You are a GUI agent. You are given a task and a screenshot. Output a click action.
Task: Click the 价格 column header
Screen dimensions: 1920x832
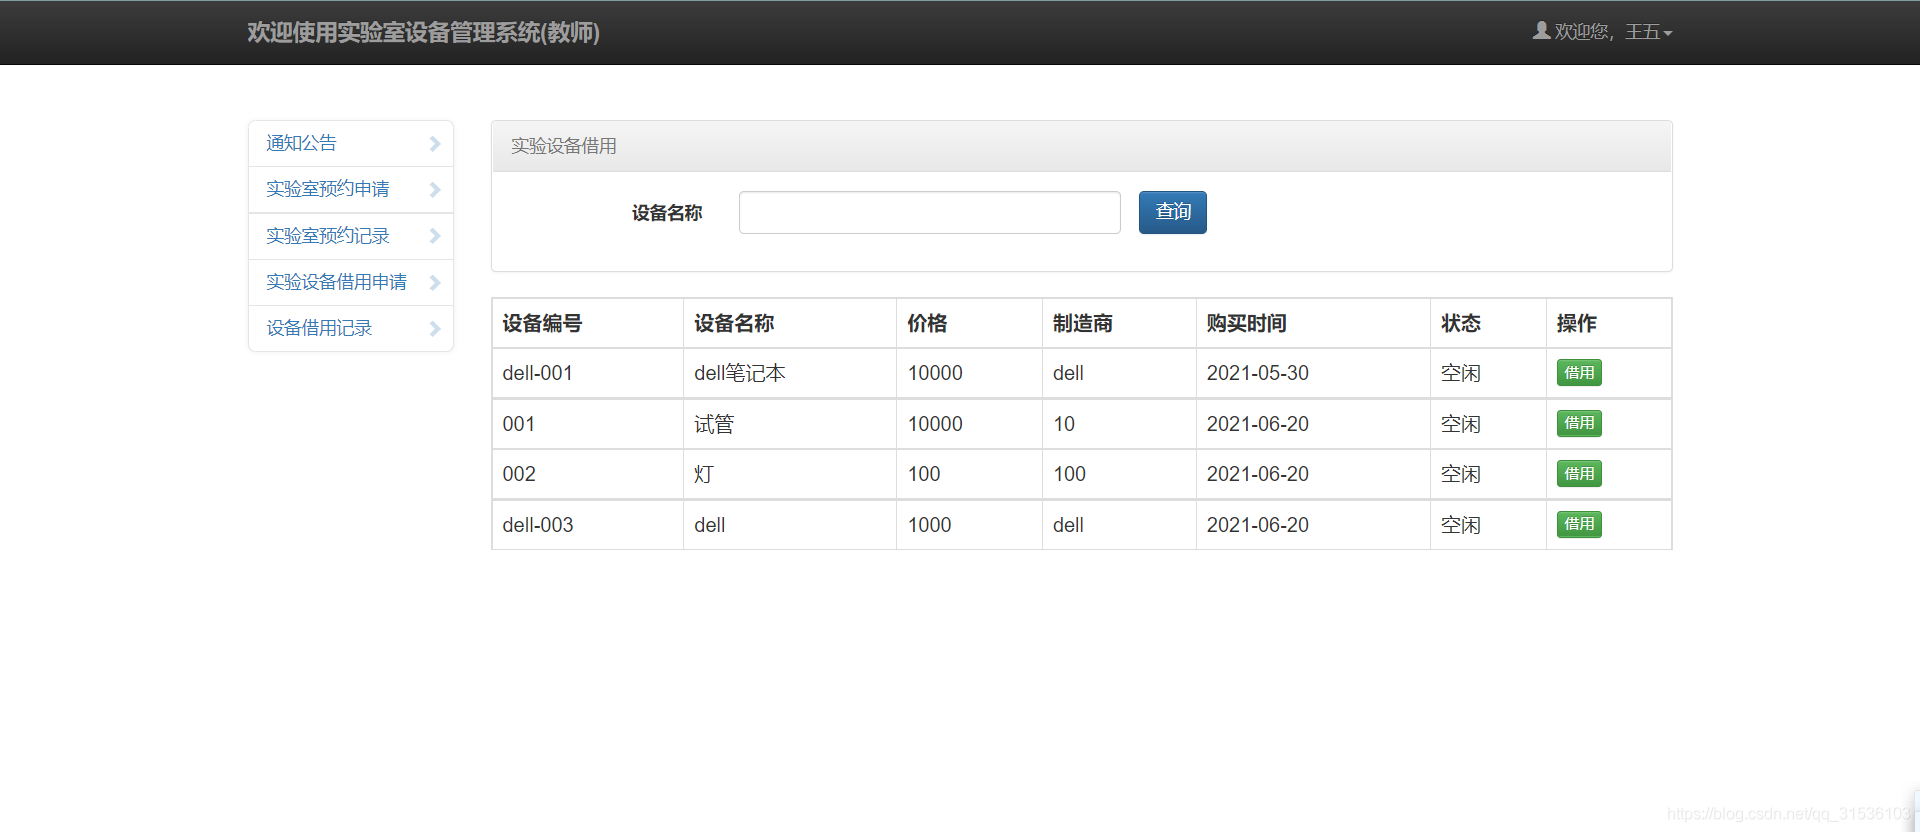[x=969, y=323]
